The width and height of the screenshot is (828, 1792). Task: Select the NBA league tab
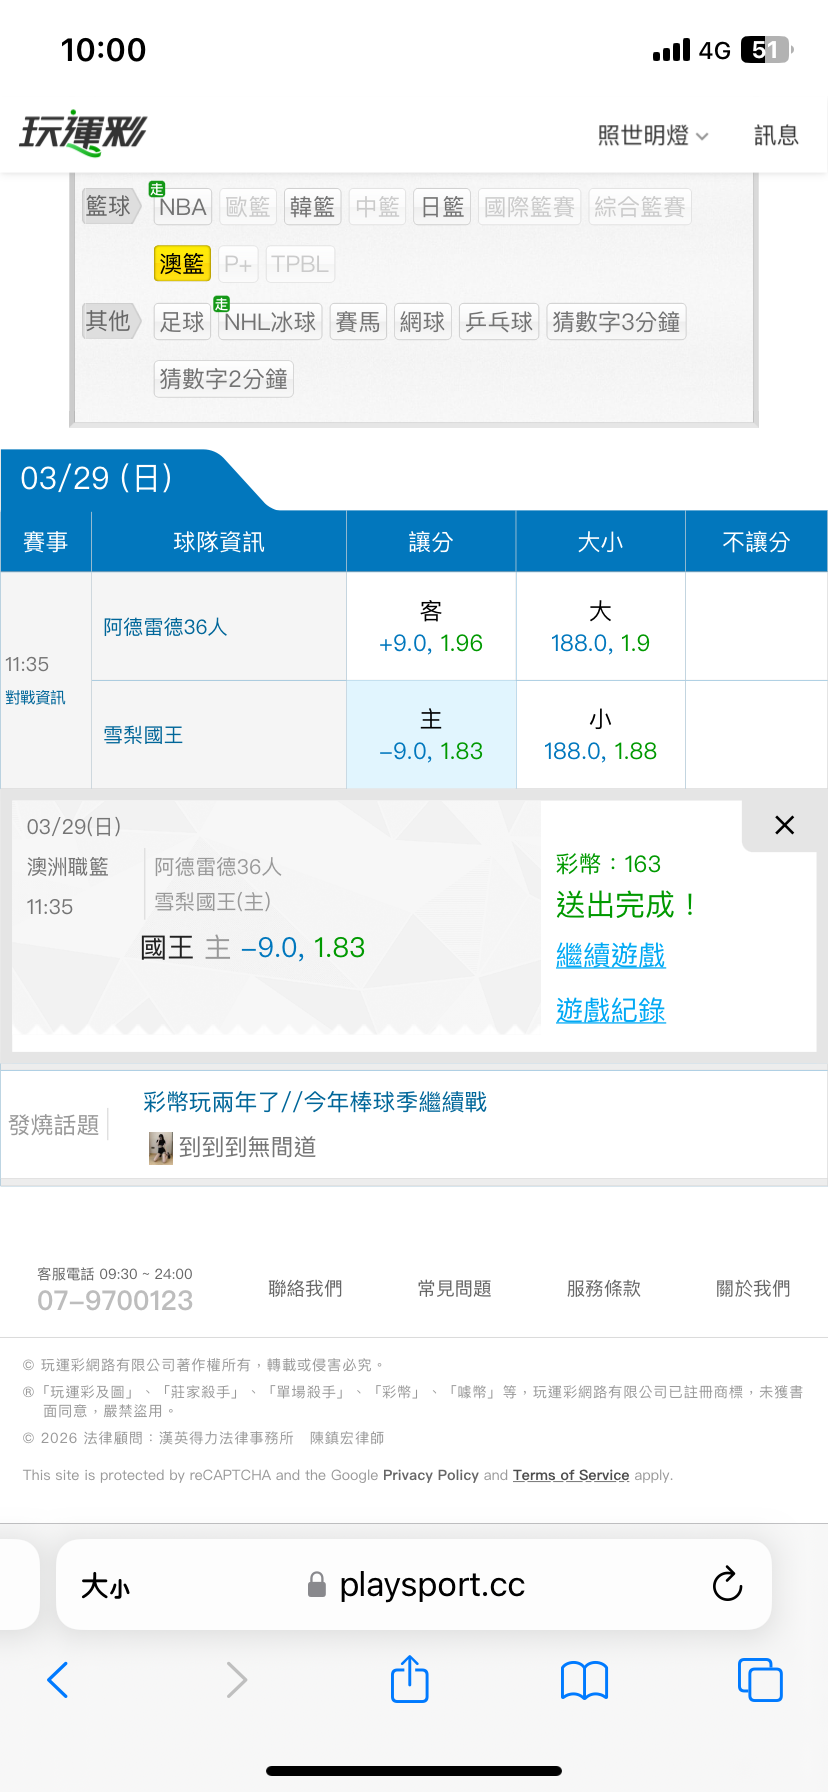point(182,207)
